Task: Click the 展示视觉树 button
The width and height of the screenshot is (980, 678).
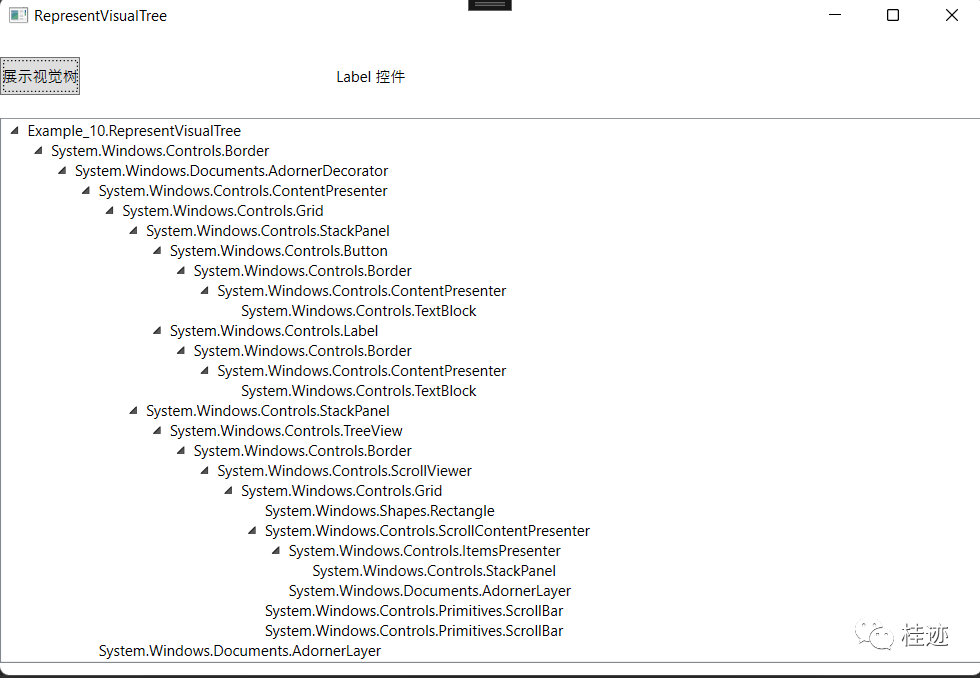Action: coord(40,75)
